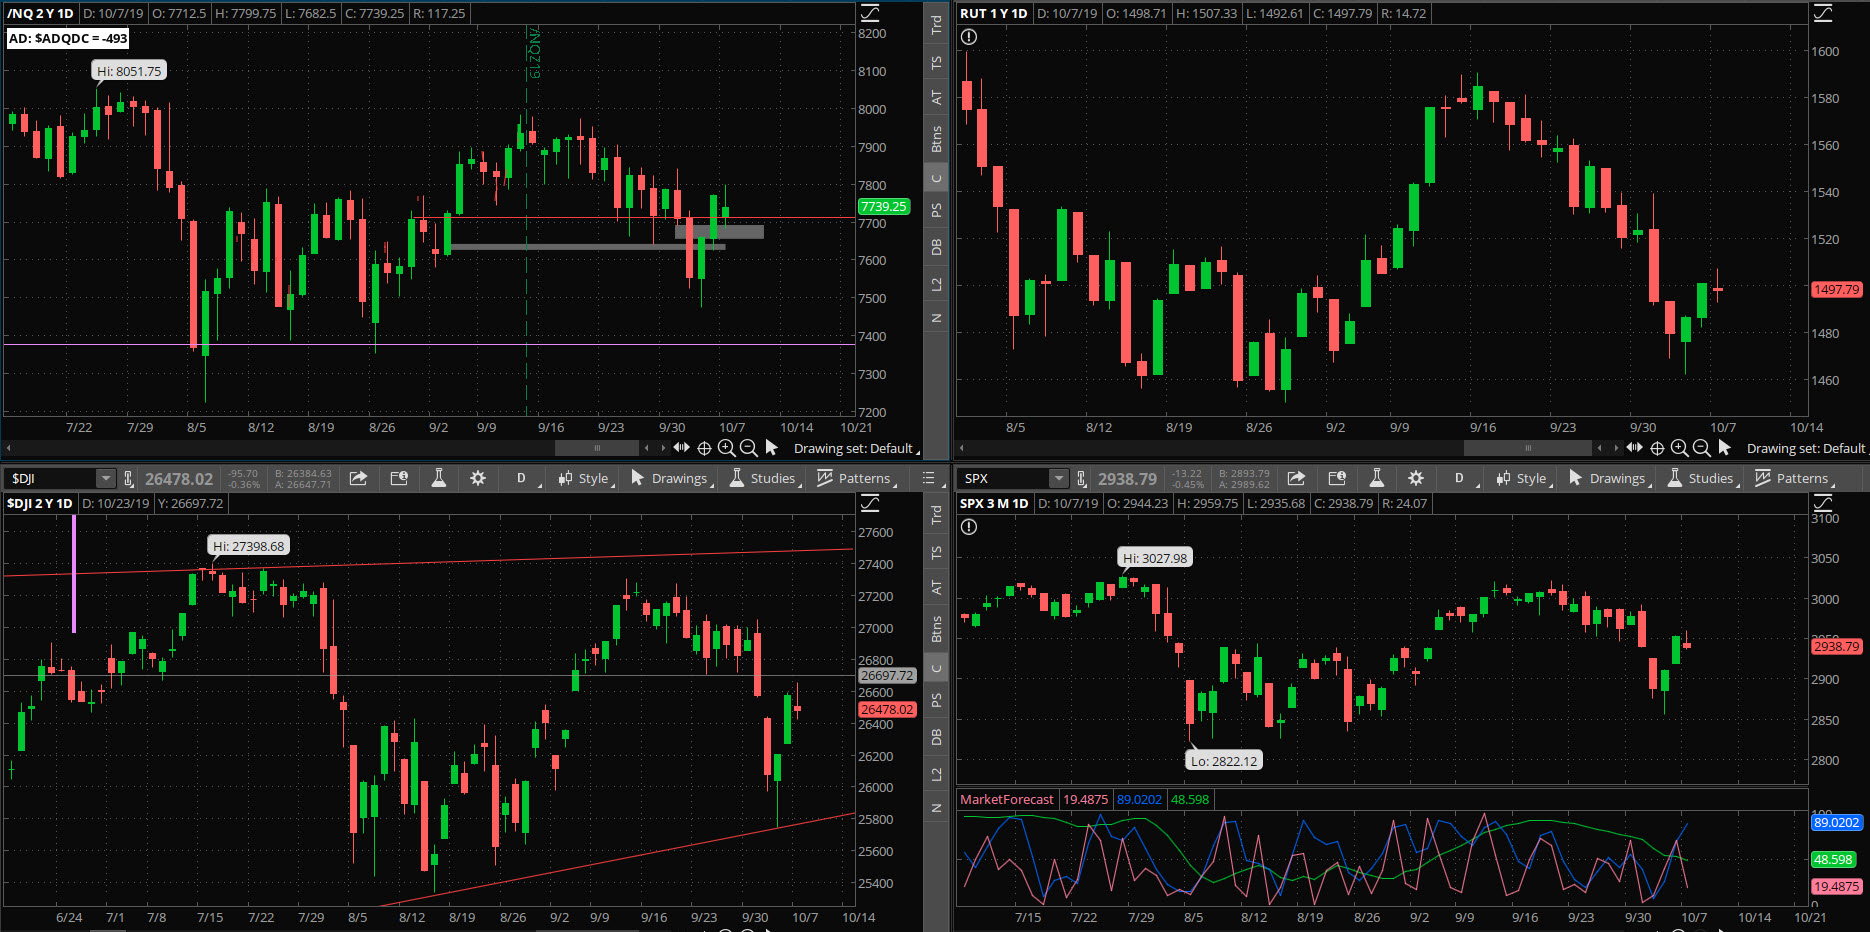Viewport: 1870px width, 932px height.
Task: Open the quote details icon in the SPX toolbar
Action: (x=1337, y=478)
